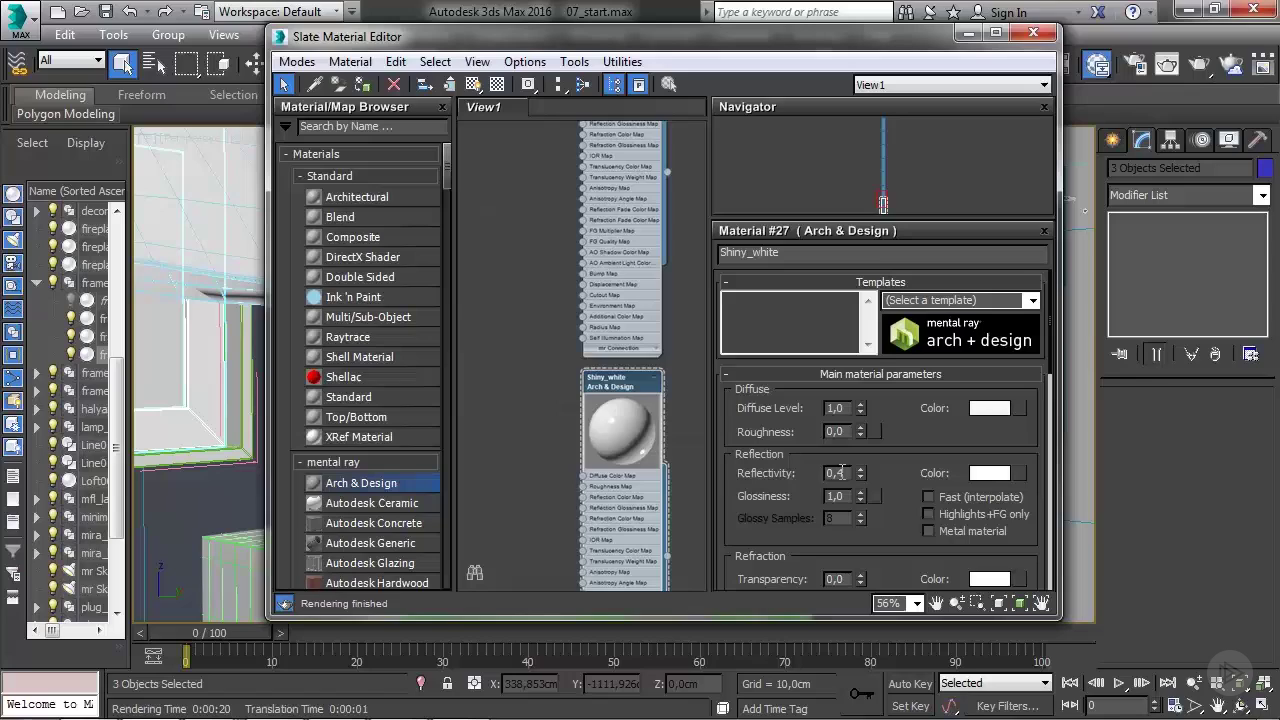Click binoculars search icon in View1
This screenshot has width=1280, height=720.
[475, 573]
